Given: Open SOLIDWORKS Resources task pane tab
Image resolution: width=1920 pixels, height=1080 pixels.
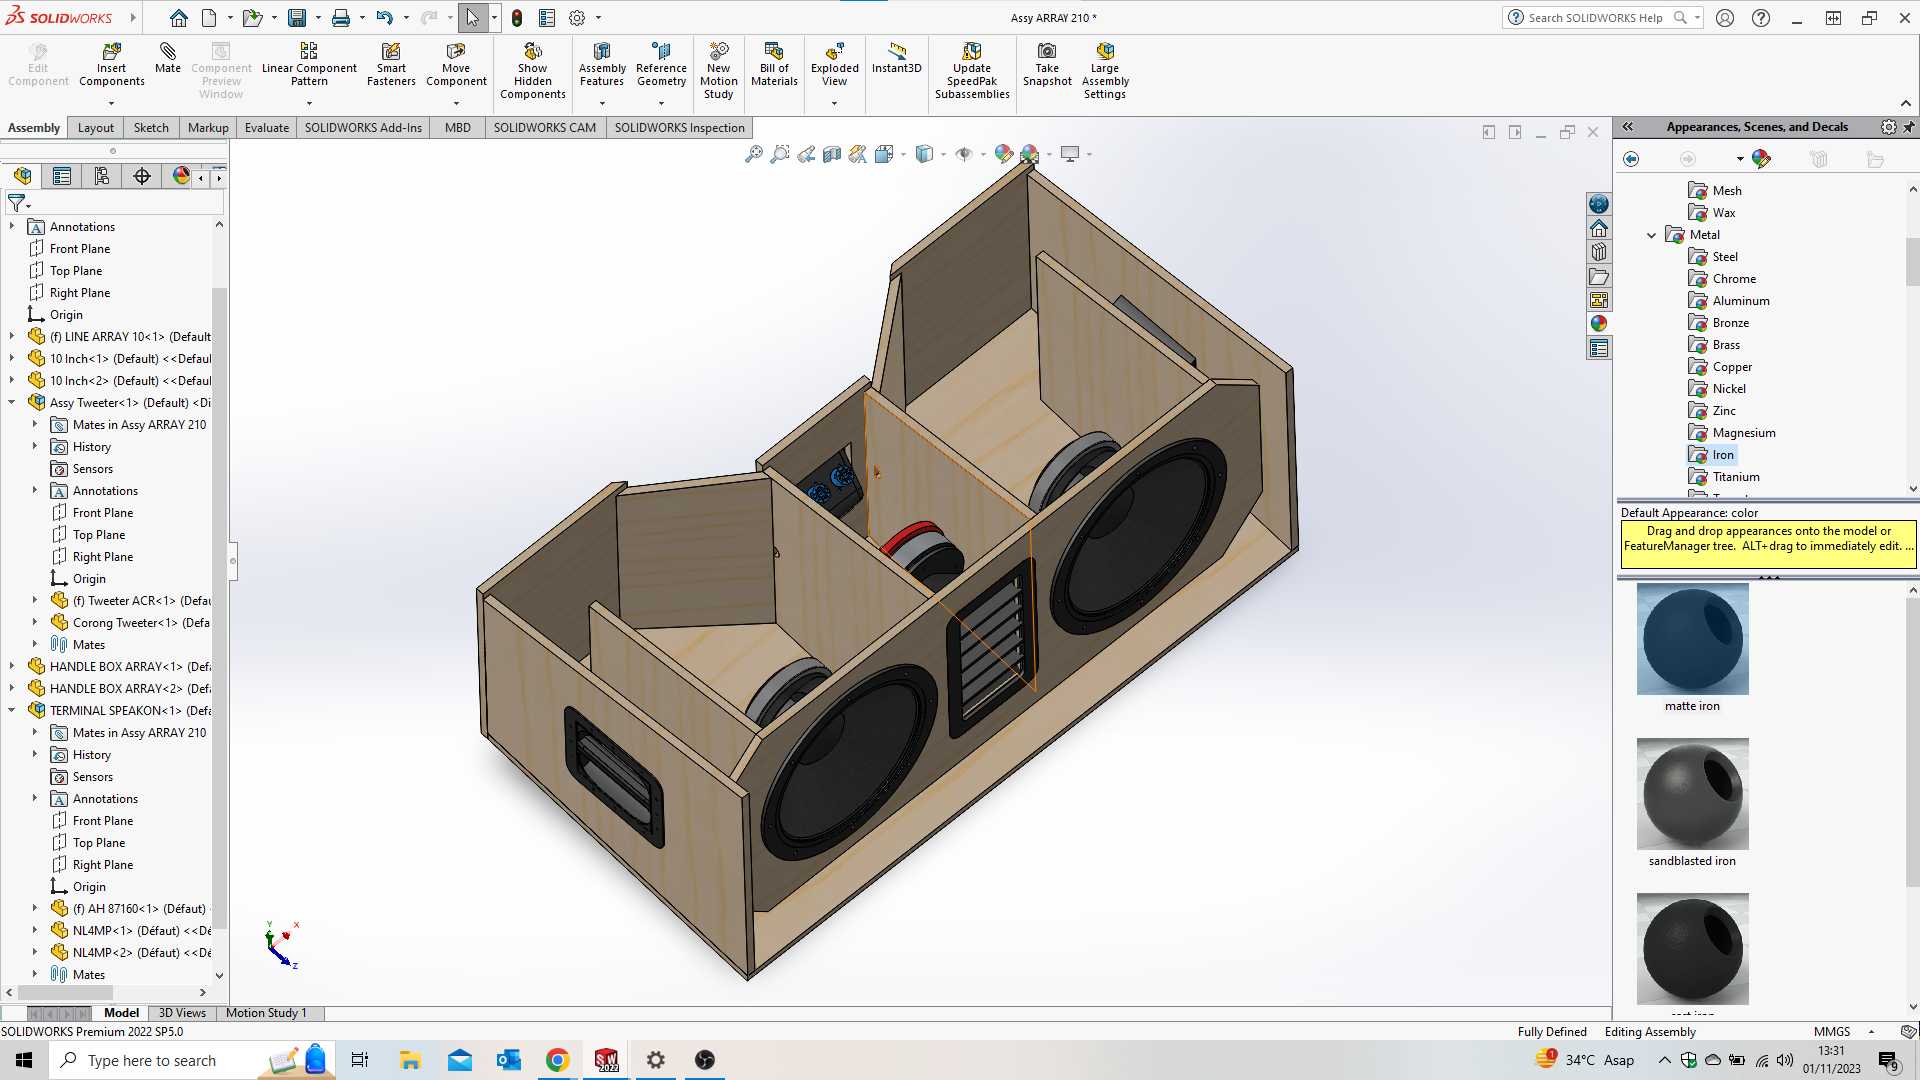Looking at the screenshot, I should pos(1599,228).
